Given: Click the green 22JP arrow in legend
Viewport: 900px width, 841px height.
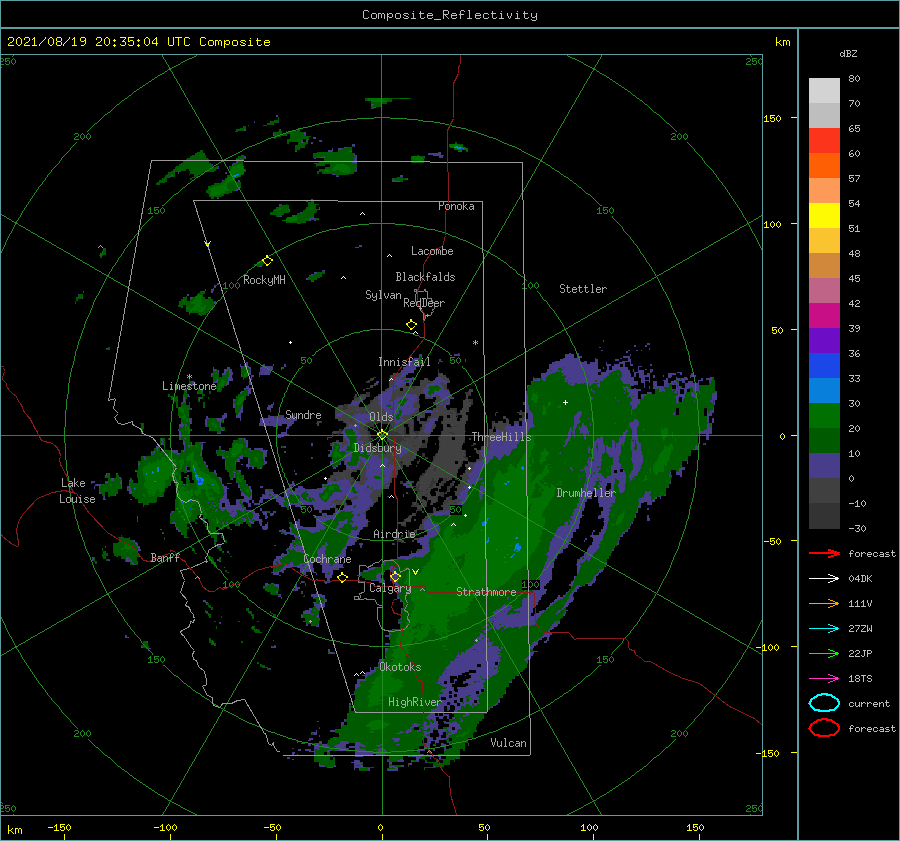Looking at the screenshot, I should click(824, 653).
